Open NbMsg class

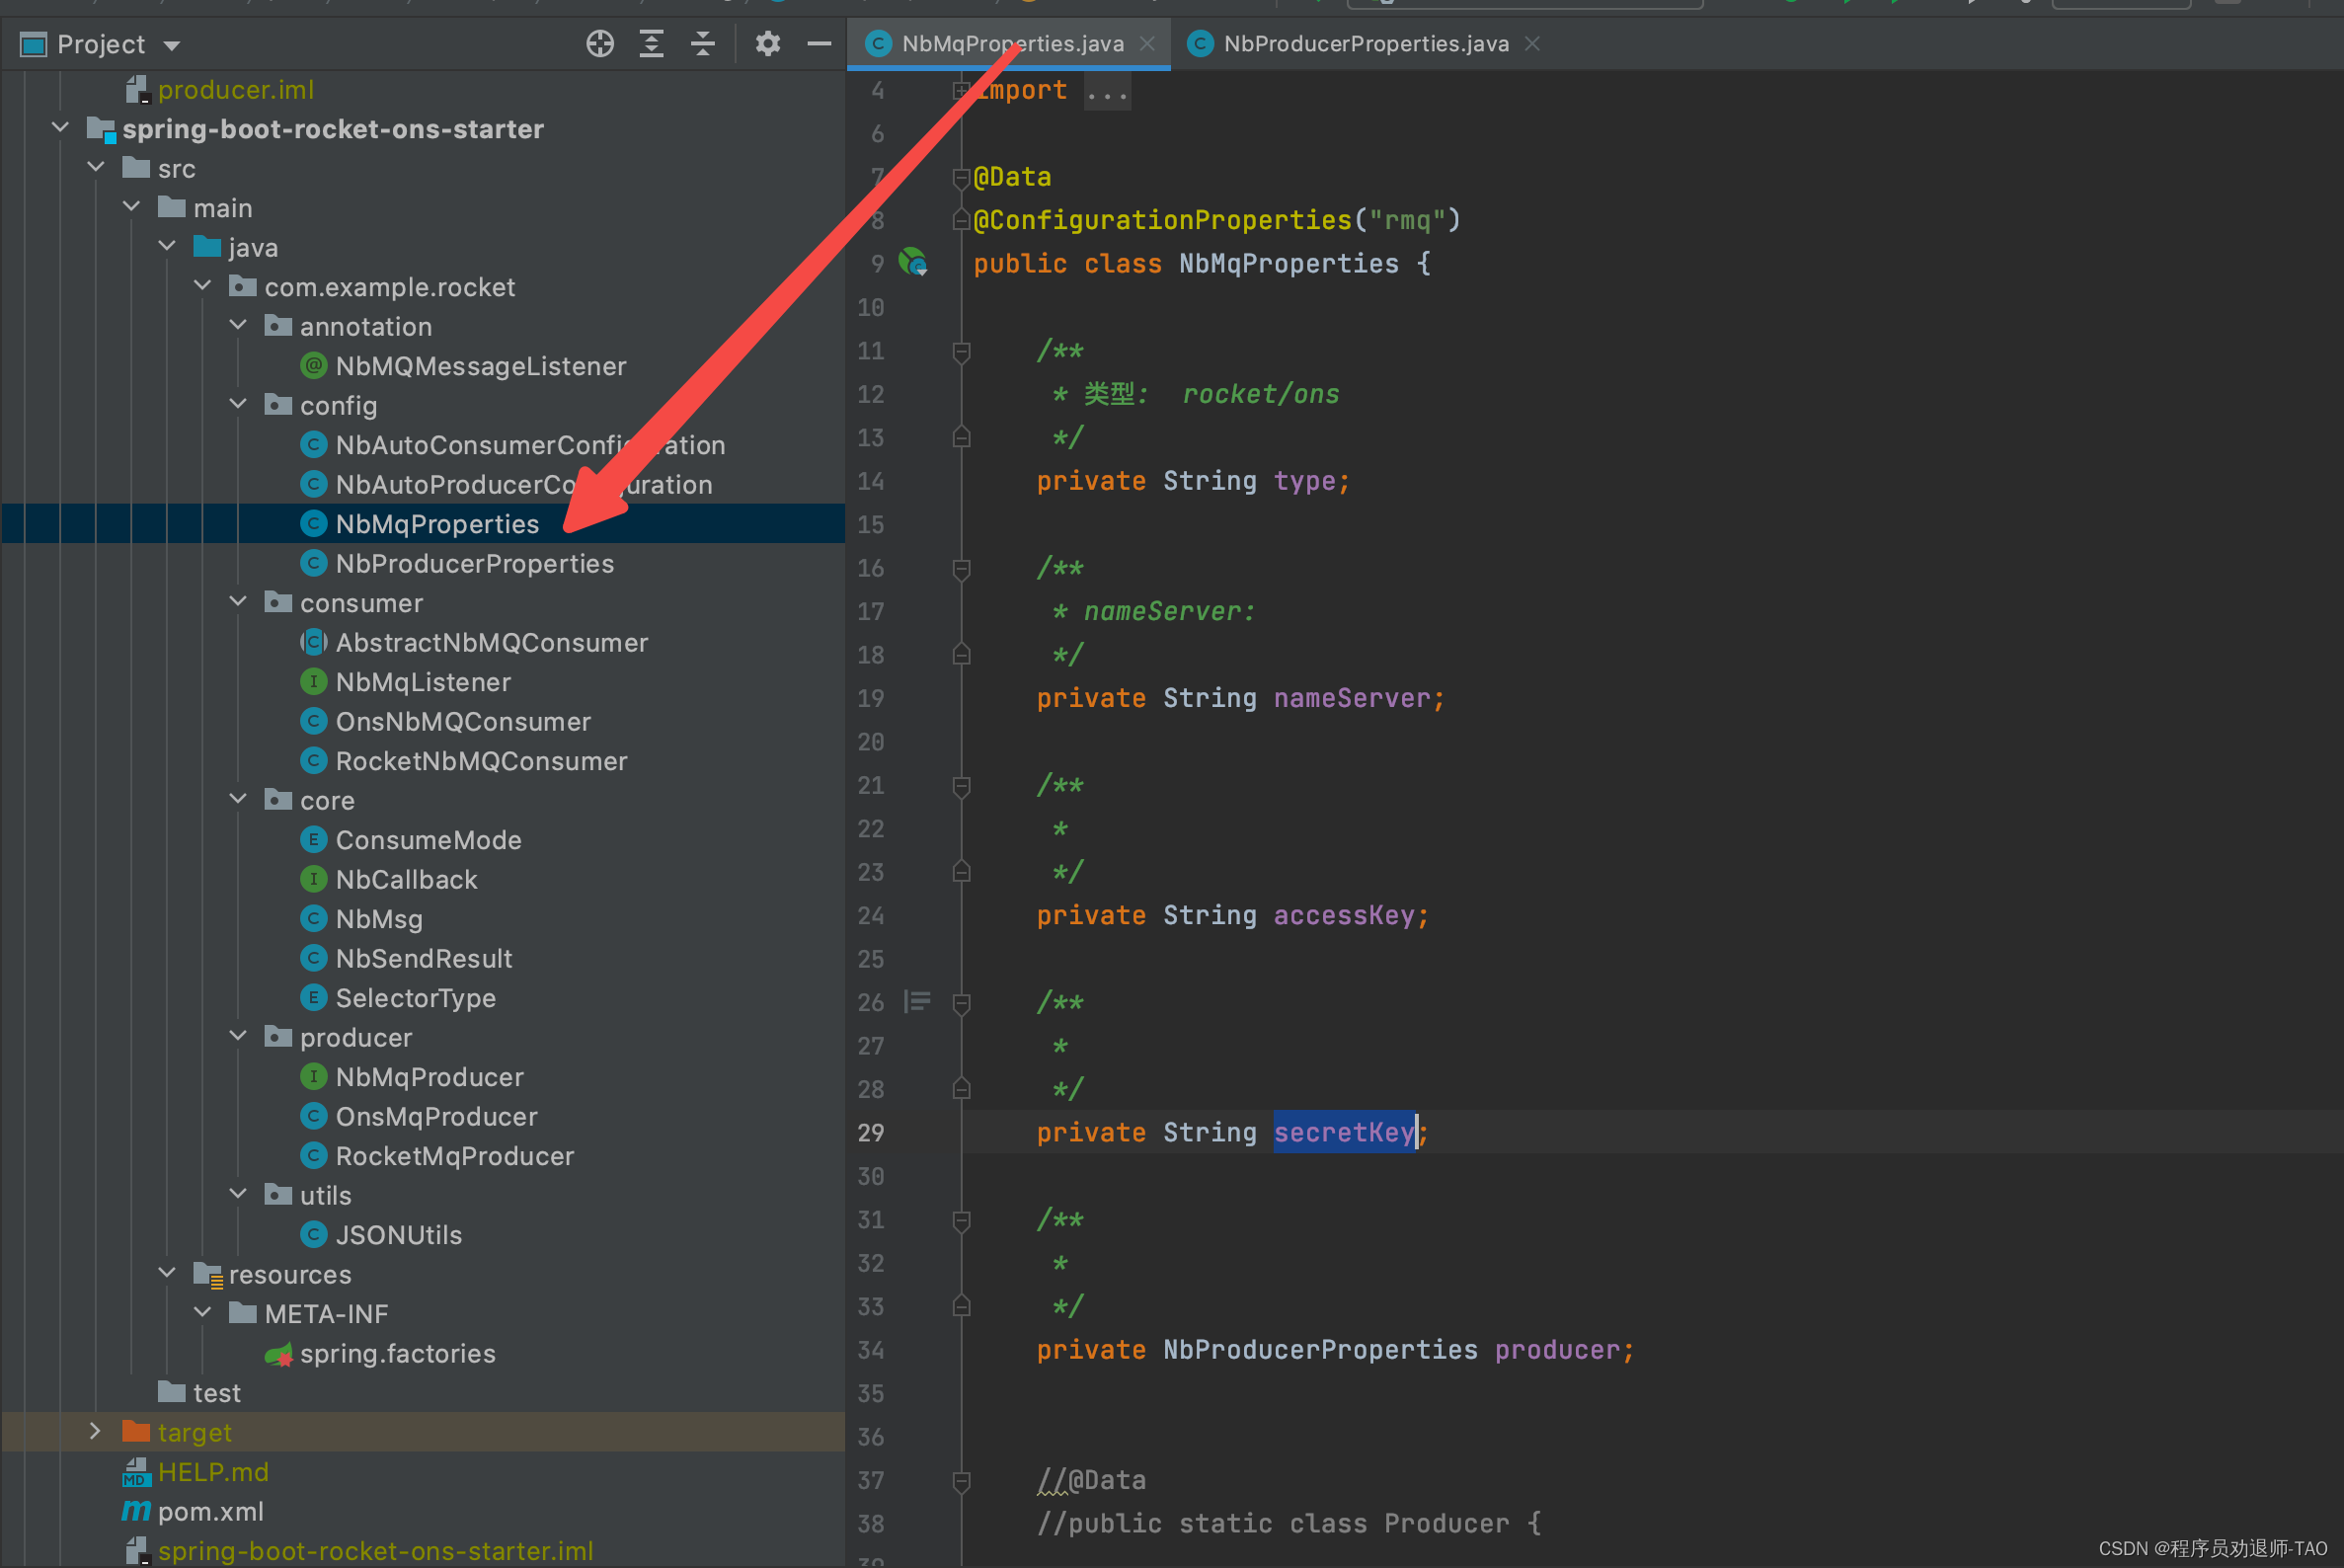[379, 919]
